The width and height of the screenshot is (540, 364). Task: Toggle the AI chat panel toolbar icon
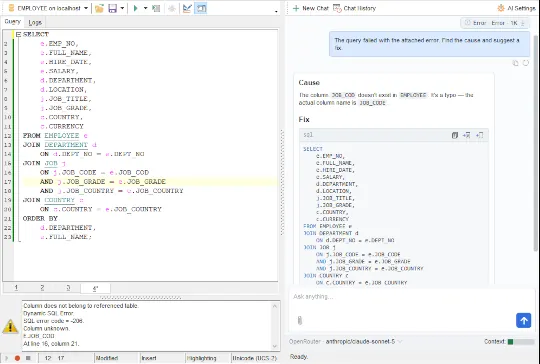(x=201, y=8)
